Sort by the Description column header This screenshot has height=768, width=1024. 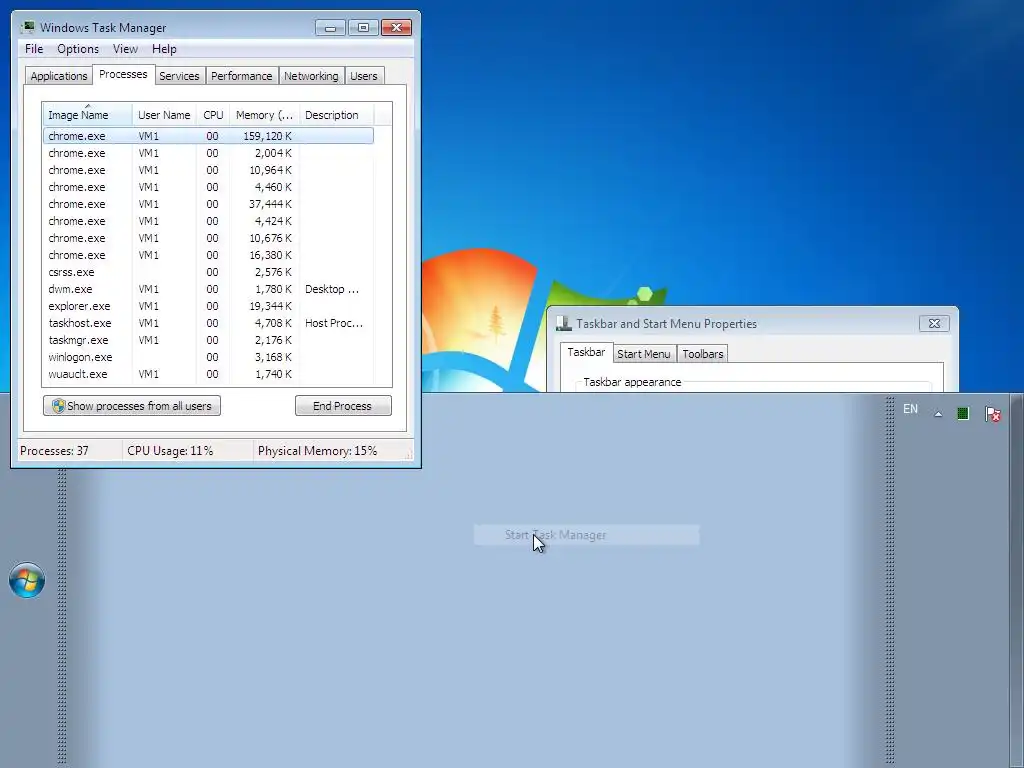click(x=337, y=115)
